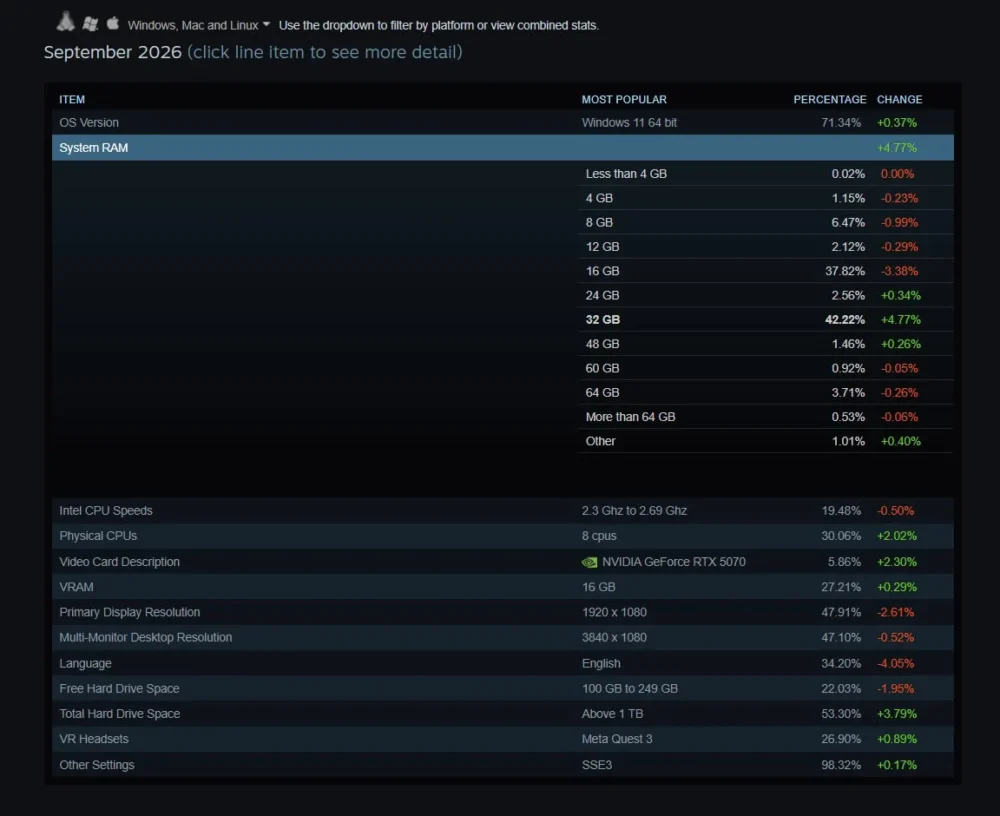This screenshot has height=816, width=1000.
Task: Click the 'English' language value
Action: (601, 663)
